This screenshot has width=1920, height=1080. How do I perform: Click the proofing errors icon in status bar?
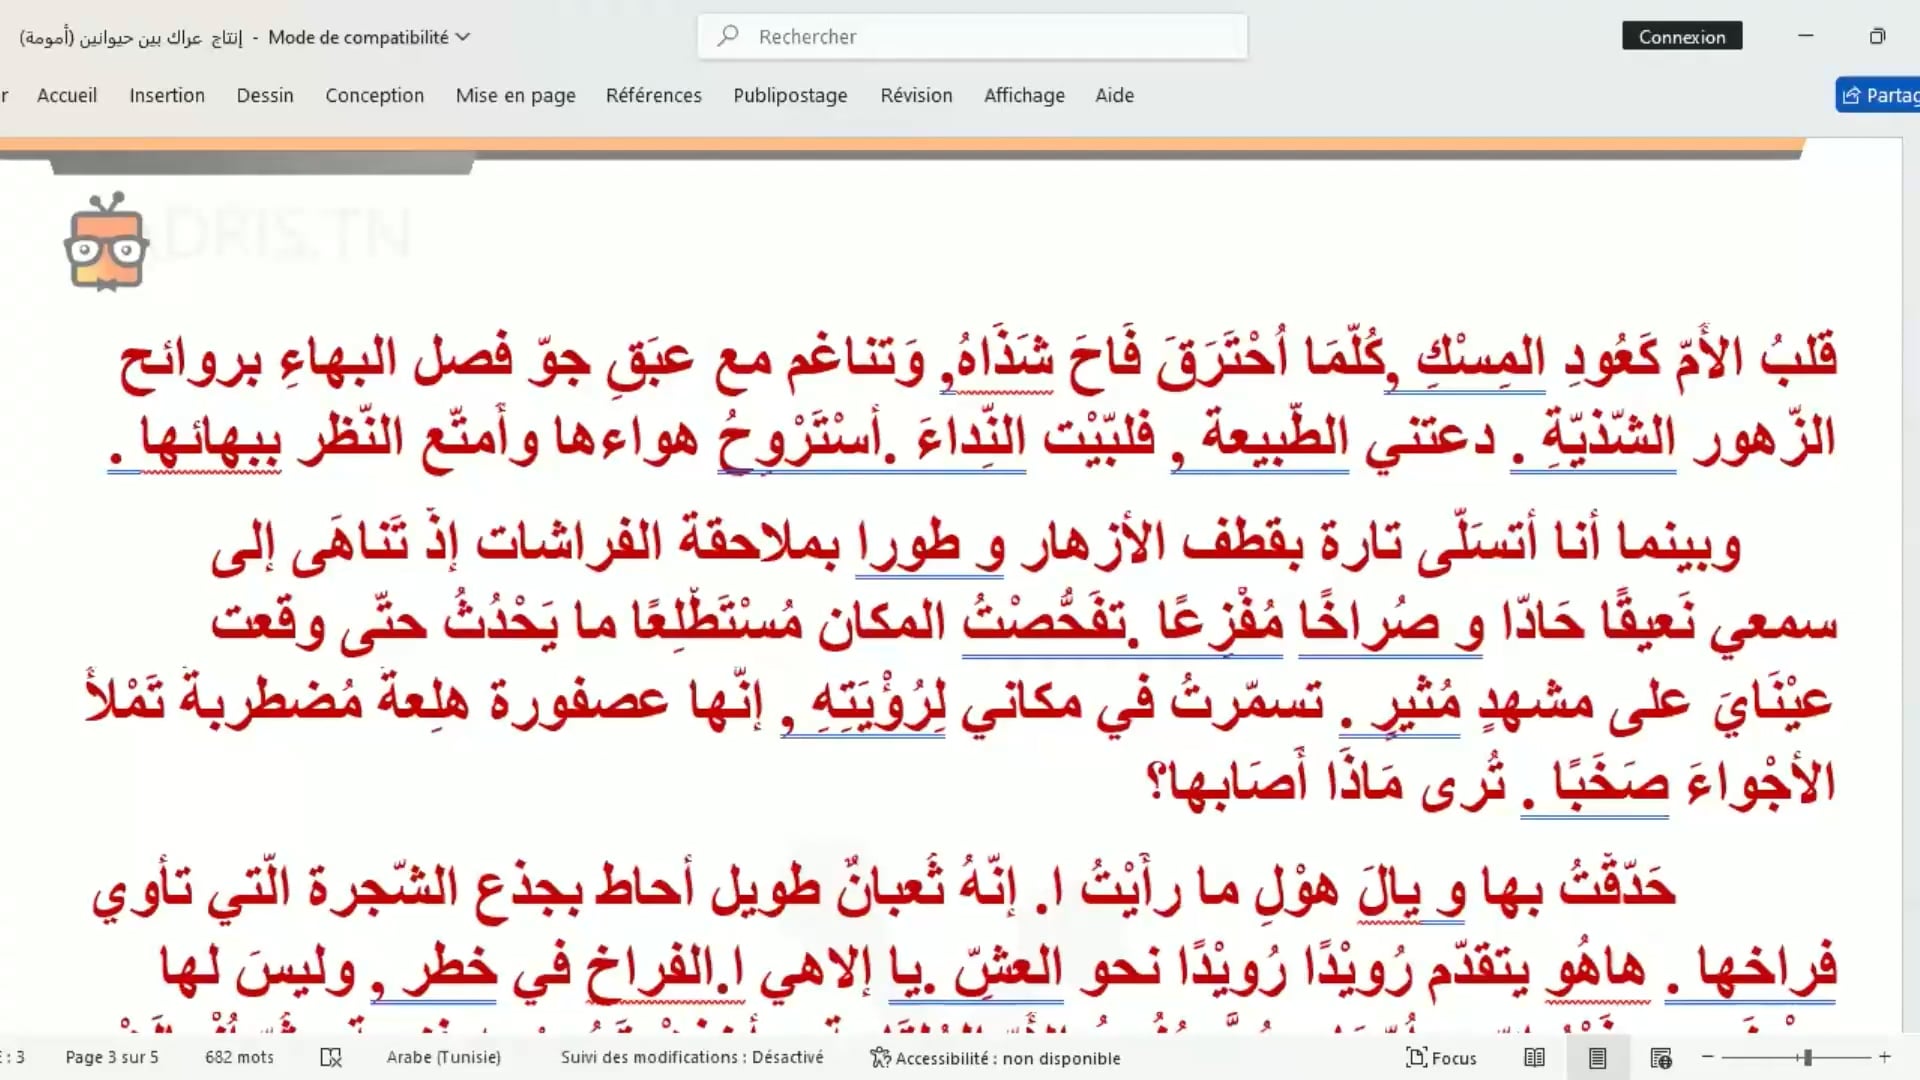coord(331,1058)
